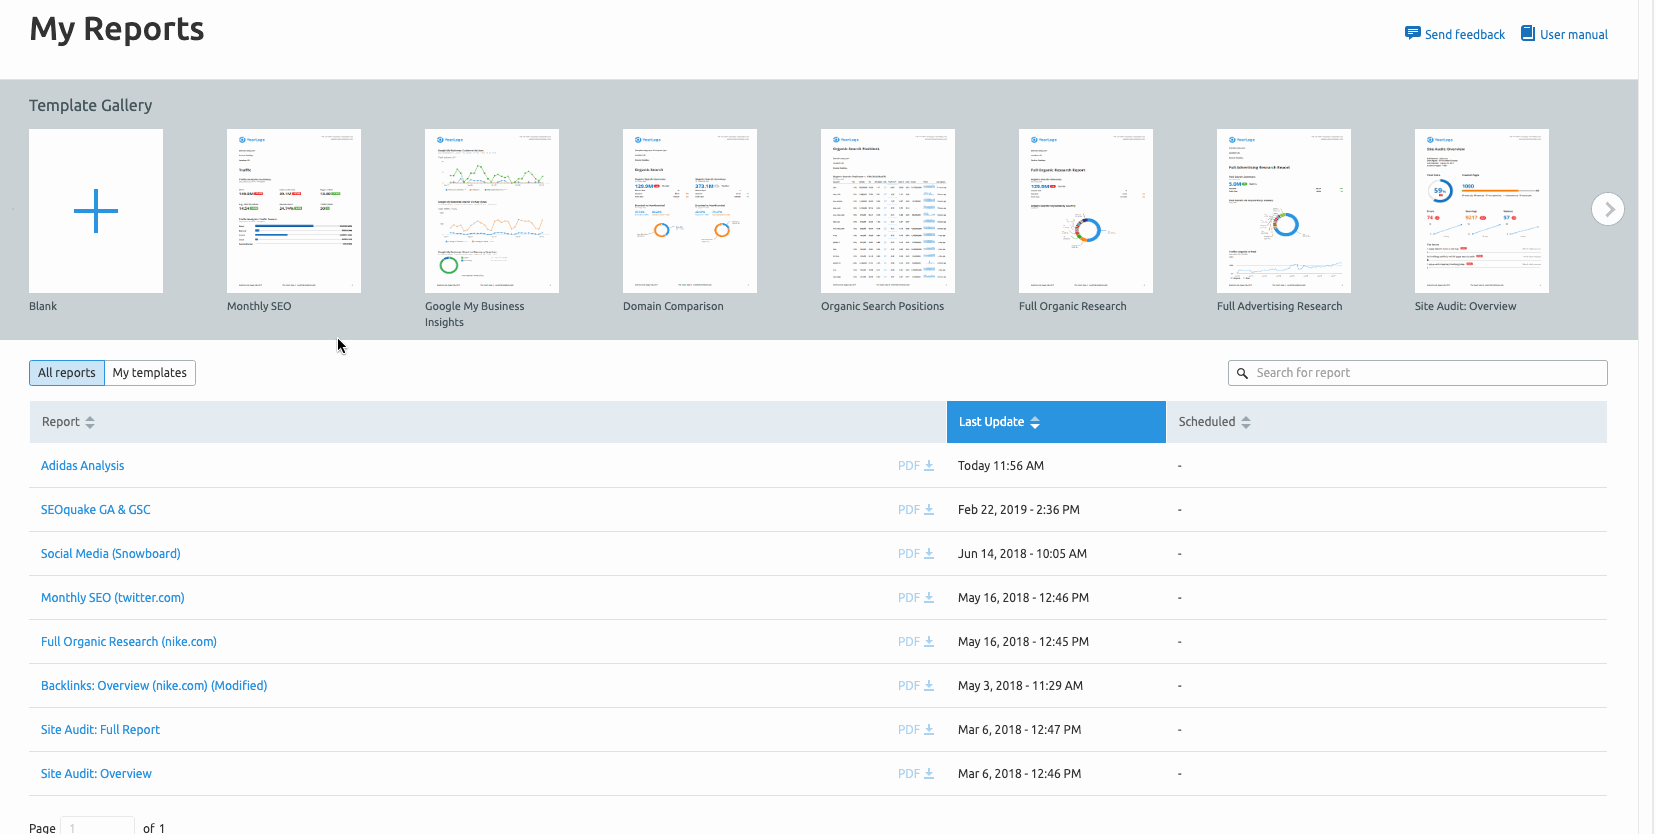This screenshot has width=1656, height=834.
Task: Click the plus icon on the Blank template
Action: (96, 211)
